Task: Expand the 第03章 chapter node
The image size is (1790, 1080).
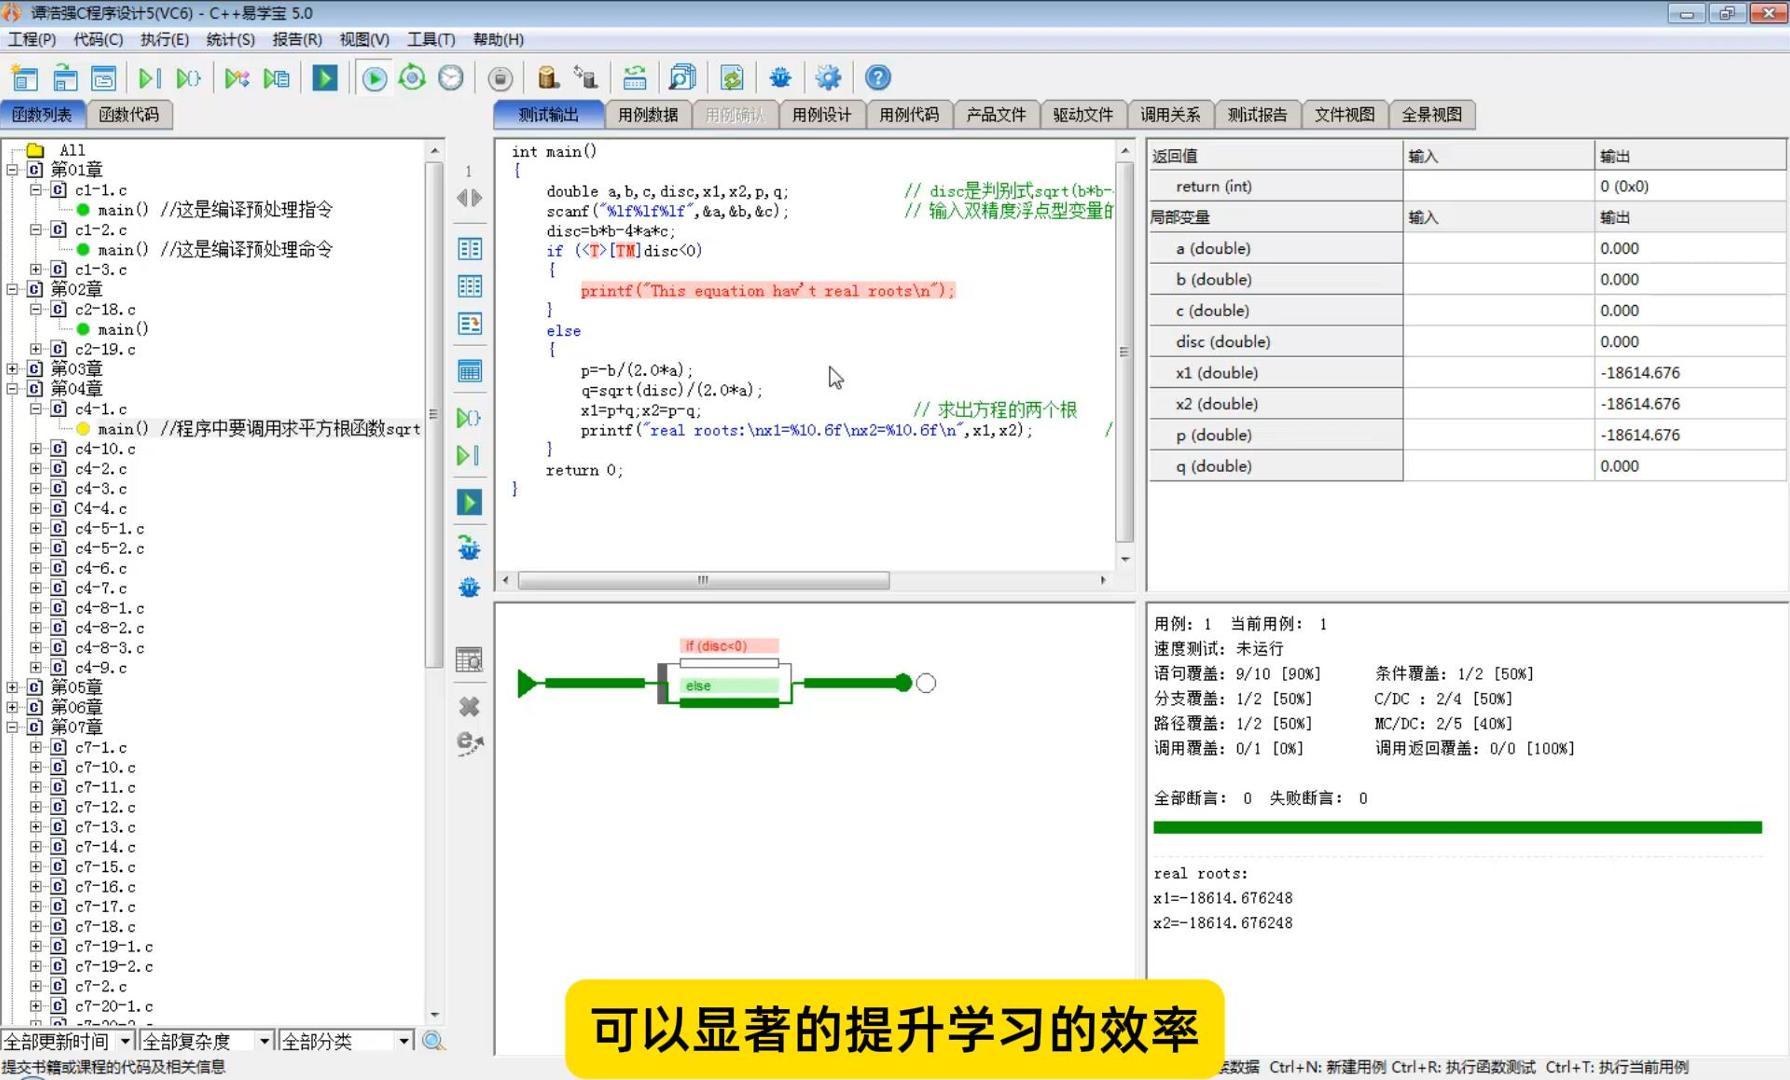Action: click(12, 369)
